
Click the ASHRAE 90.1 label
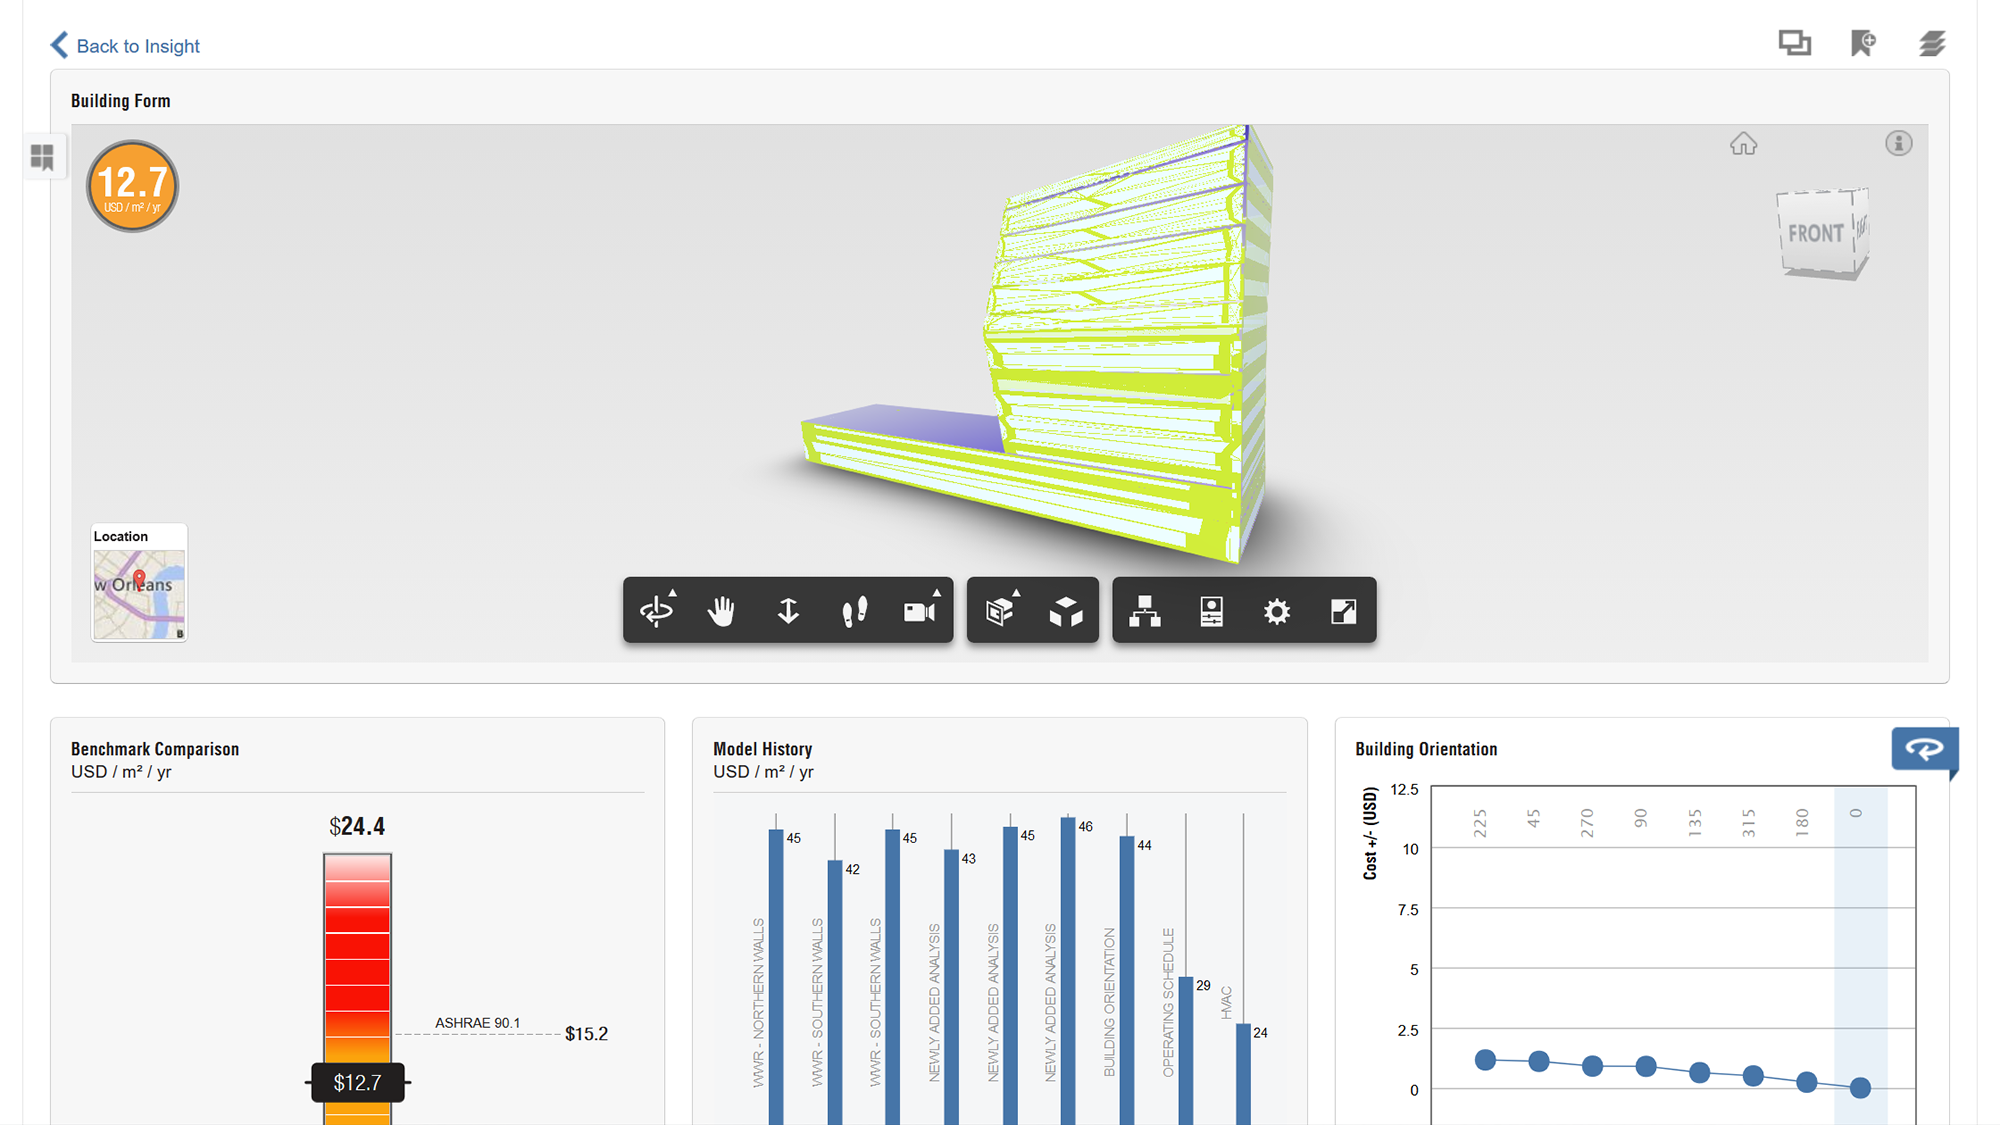tap(477, 1023)
